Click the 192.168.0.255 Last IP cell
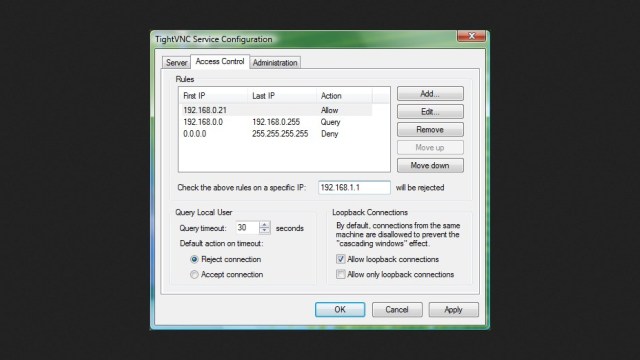Viewport: 640px width, 360px height. pyautogui.click(x=276, y=122)
